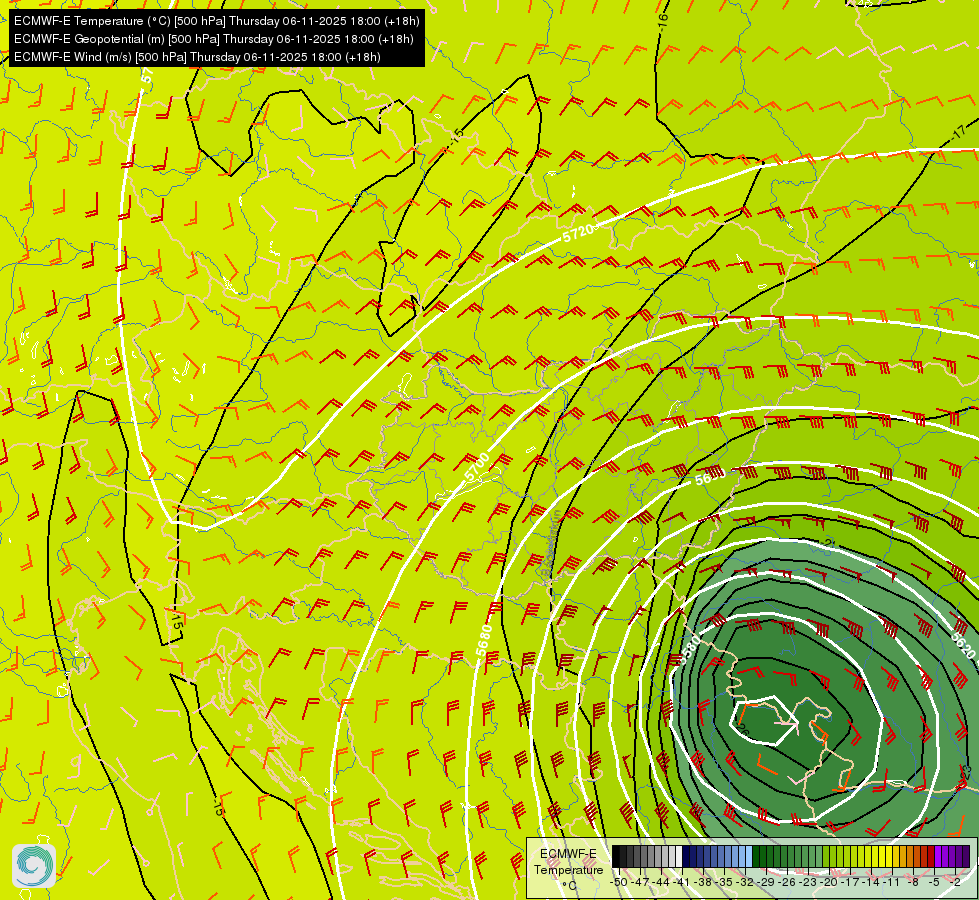Click the -2 value on the color scale
The image size is (979, 900).
click(955, 882)
